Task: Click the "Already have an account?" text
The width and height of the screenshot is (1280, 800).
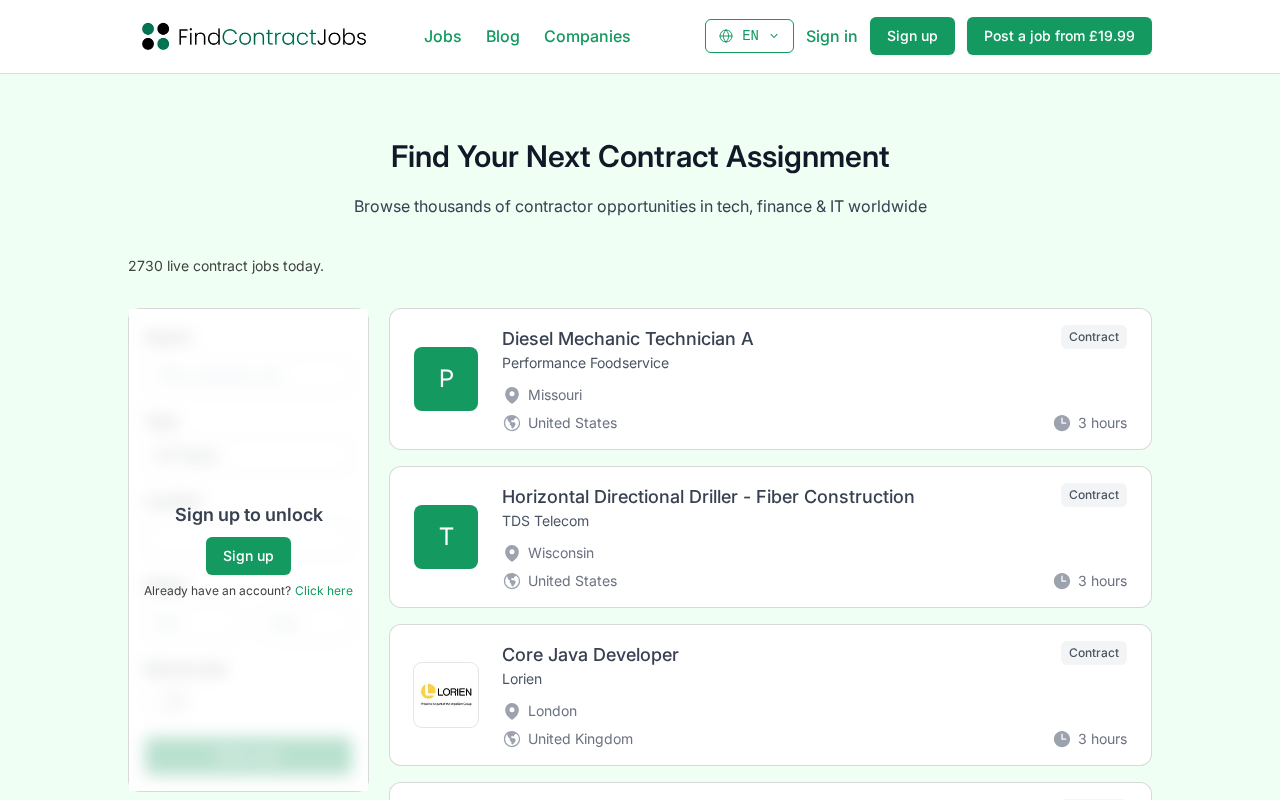Action: 217,591
